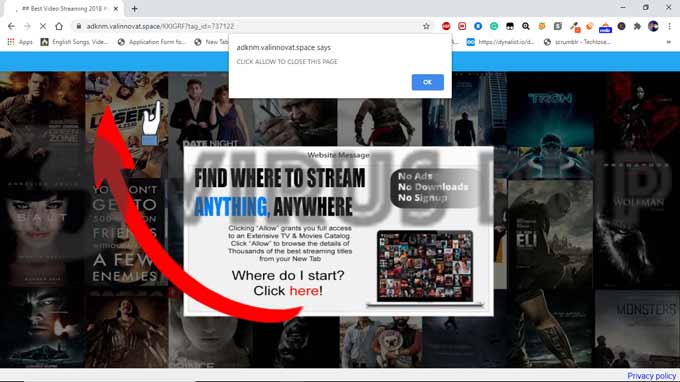Open the scrumblr - Techlose bookmark
The width and height of the screenshot is (680, 382).
[577, 42]
